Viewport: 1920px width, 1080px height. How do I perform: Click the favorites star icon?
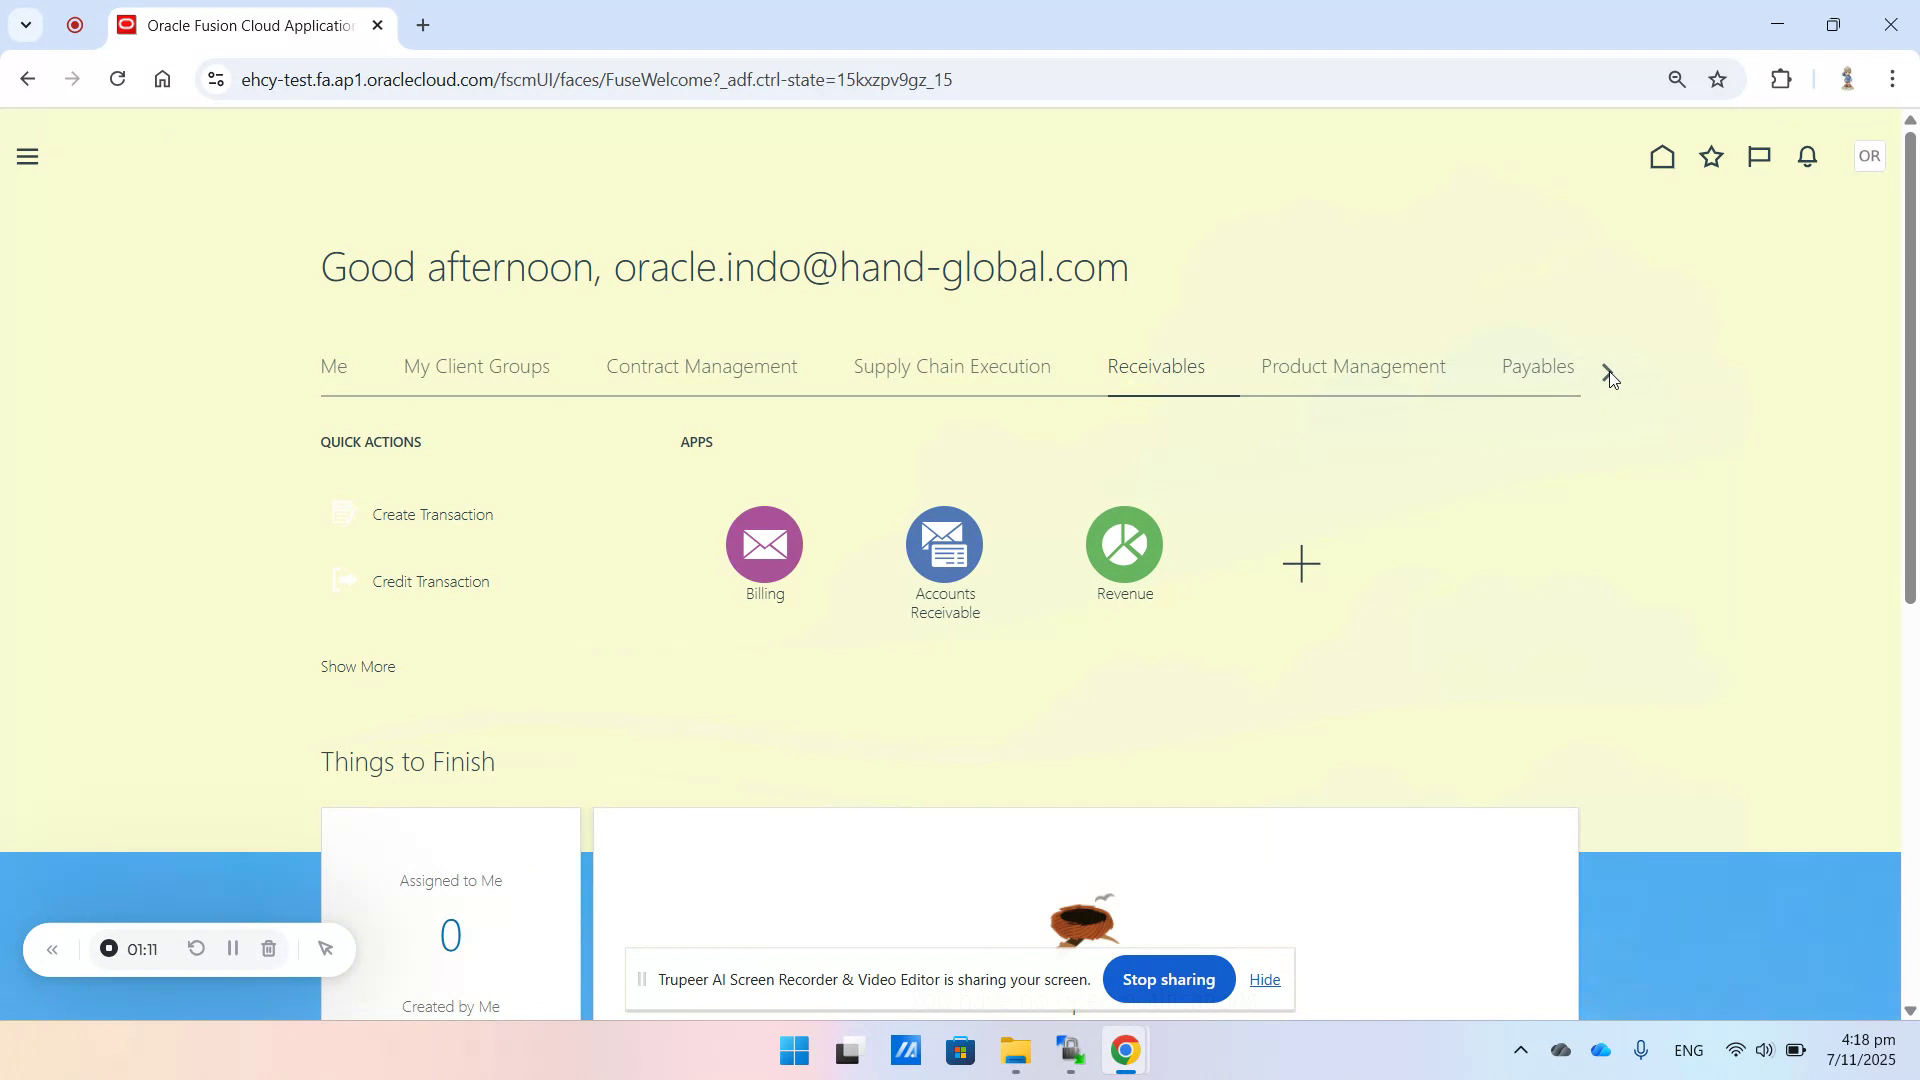click(1711, 156)
